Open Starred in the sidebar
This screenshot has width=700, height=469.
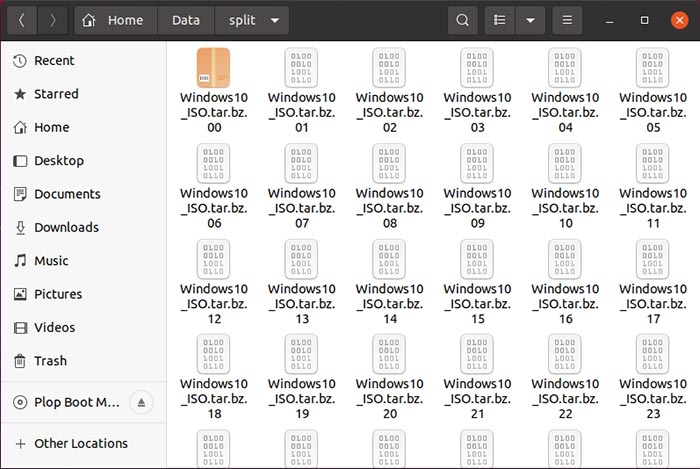[x=83, y=94]
